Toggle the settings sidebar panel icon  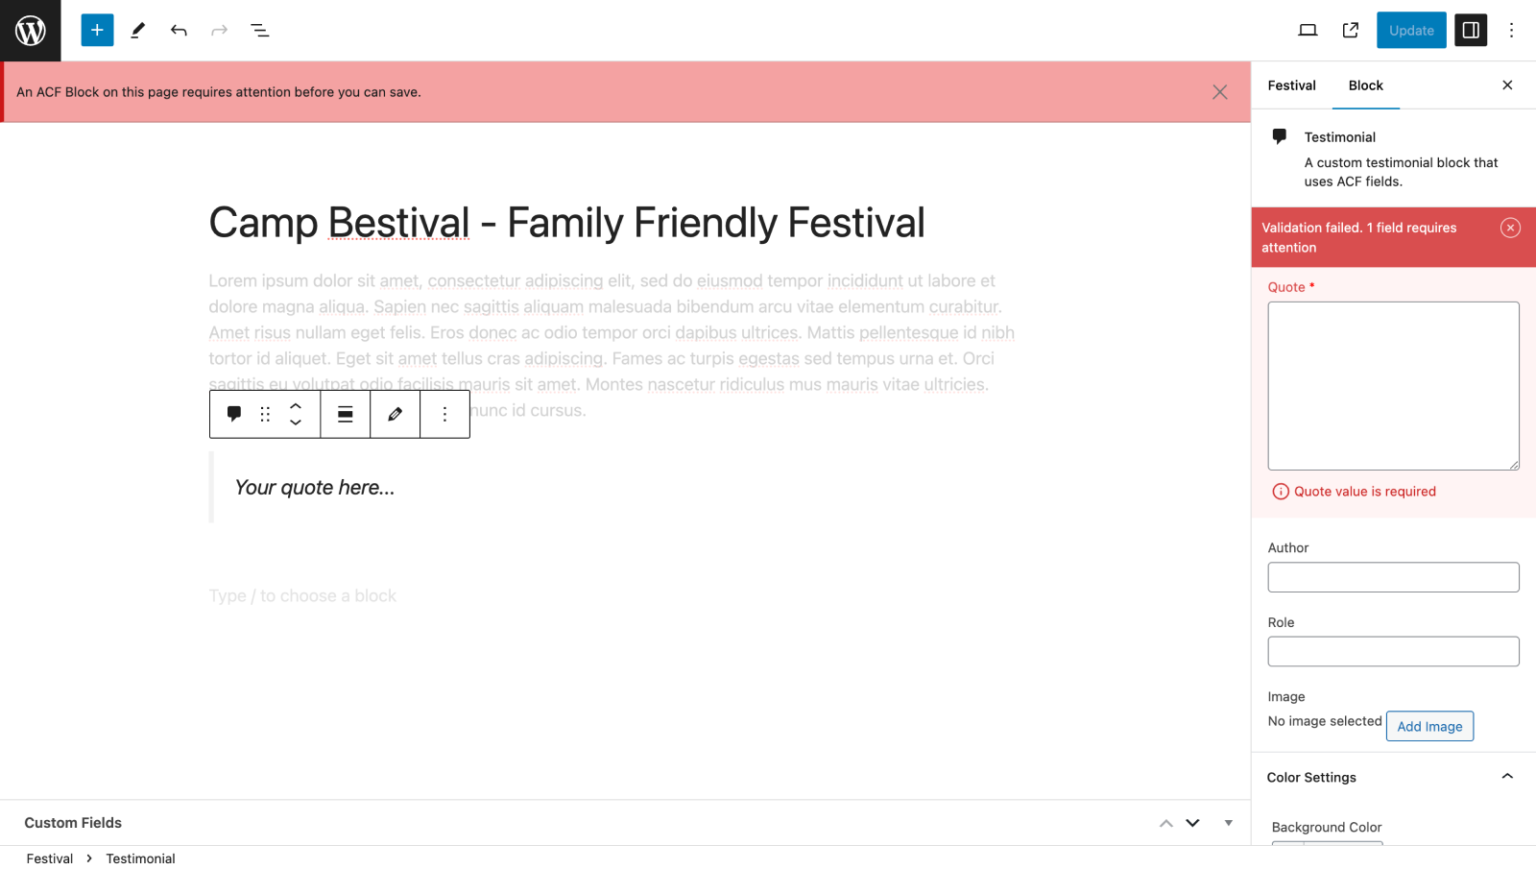[1470, 30]
